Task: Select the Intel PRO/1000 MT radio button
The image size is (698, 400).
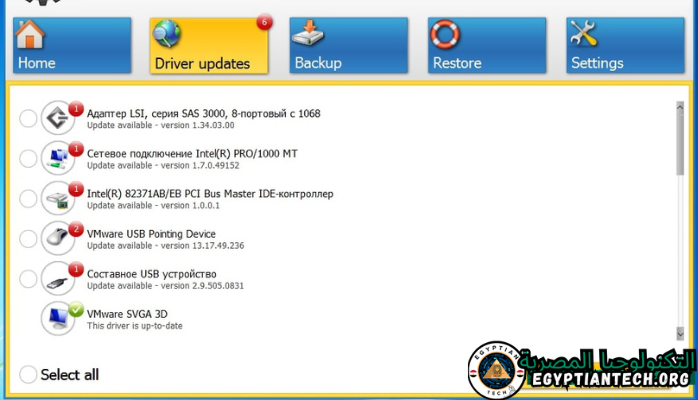Action: 28,158
